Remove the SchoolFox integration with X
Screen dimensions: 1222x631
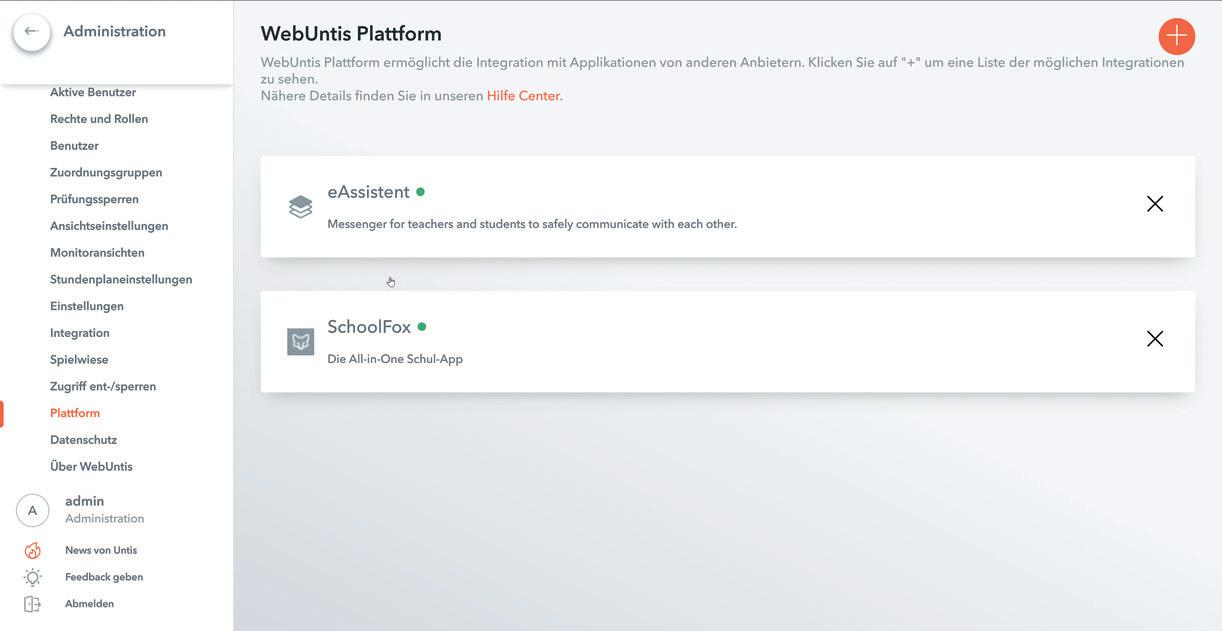coord(1155,339)
